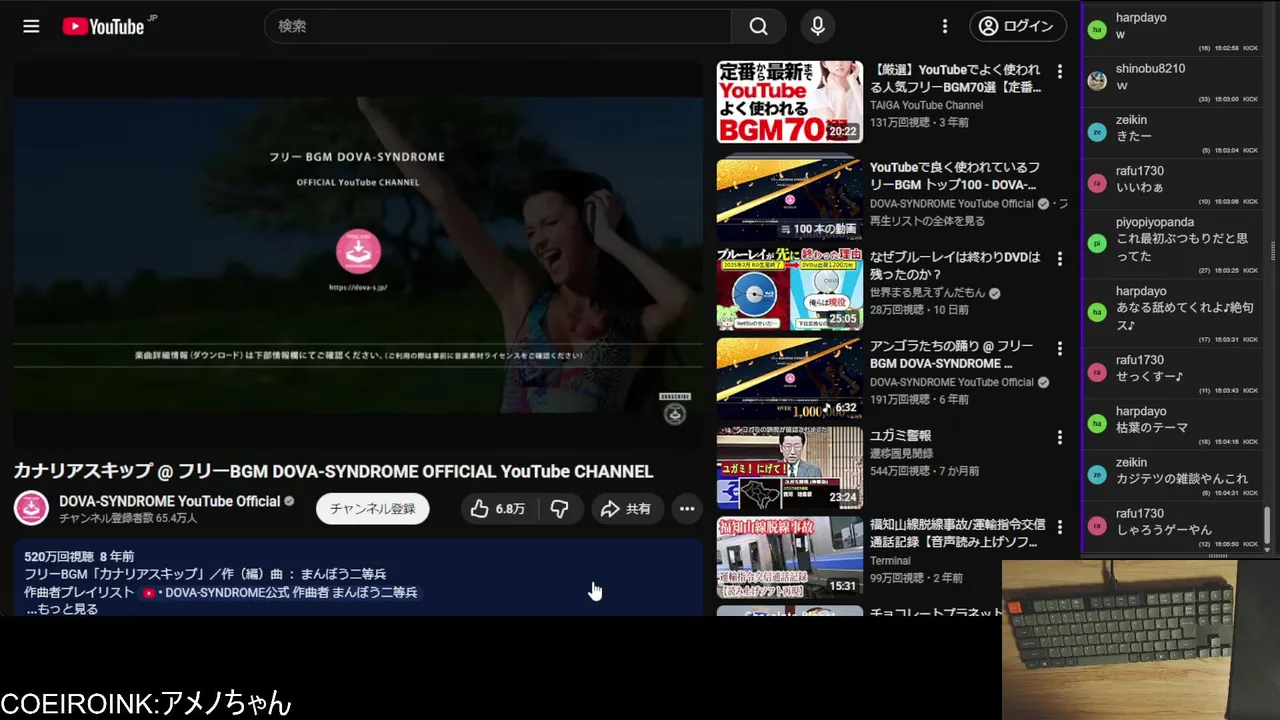Click the search magnifier button
The image size is (1280, 720).
pyautogui.click(x=758, y=27)
